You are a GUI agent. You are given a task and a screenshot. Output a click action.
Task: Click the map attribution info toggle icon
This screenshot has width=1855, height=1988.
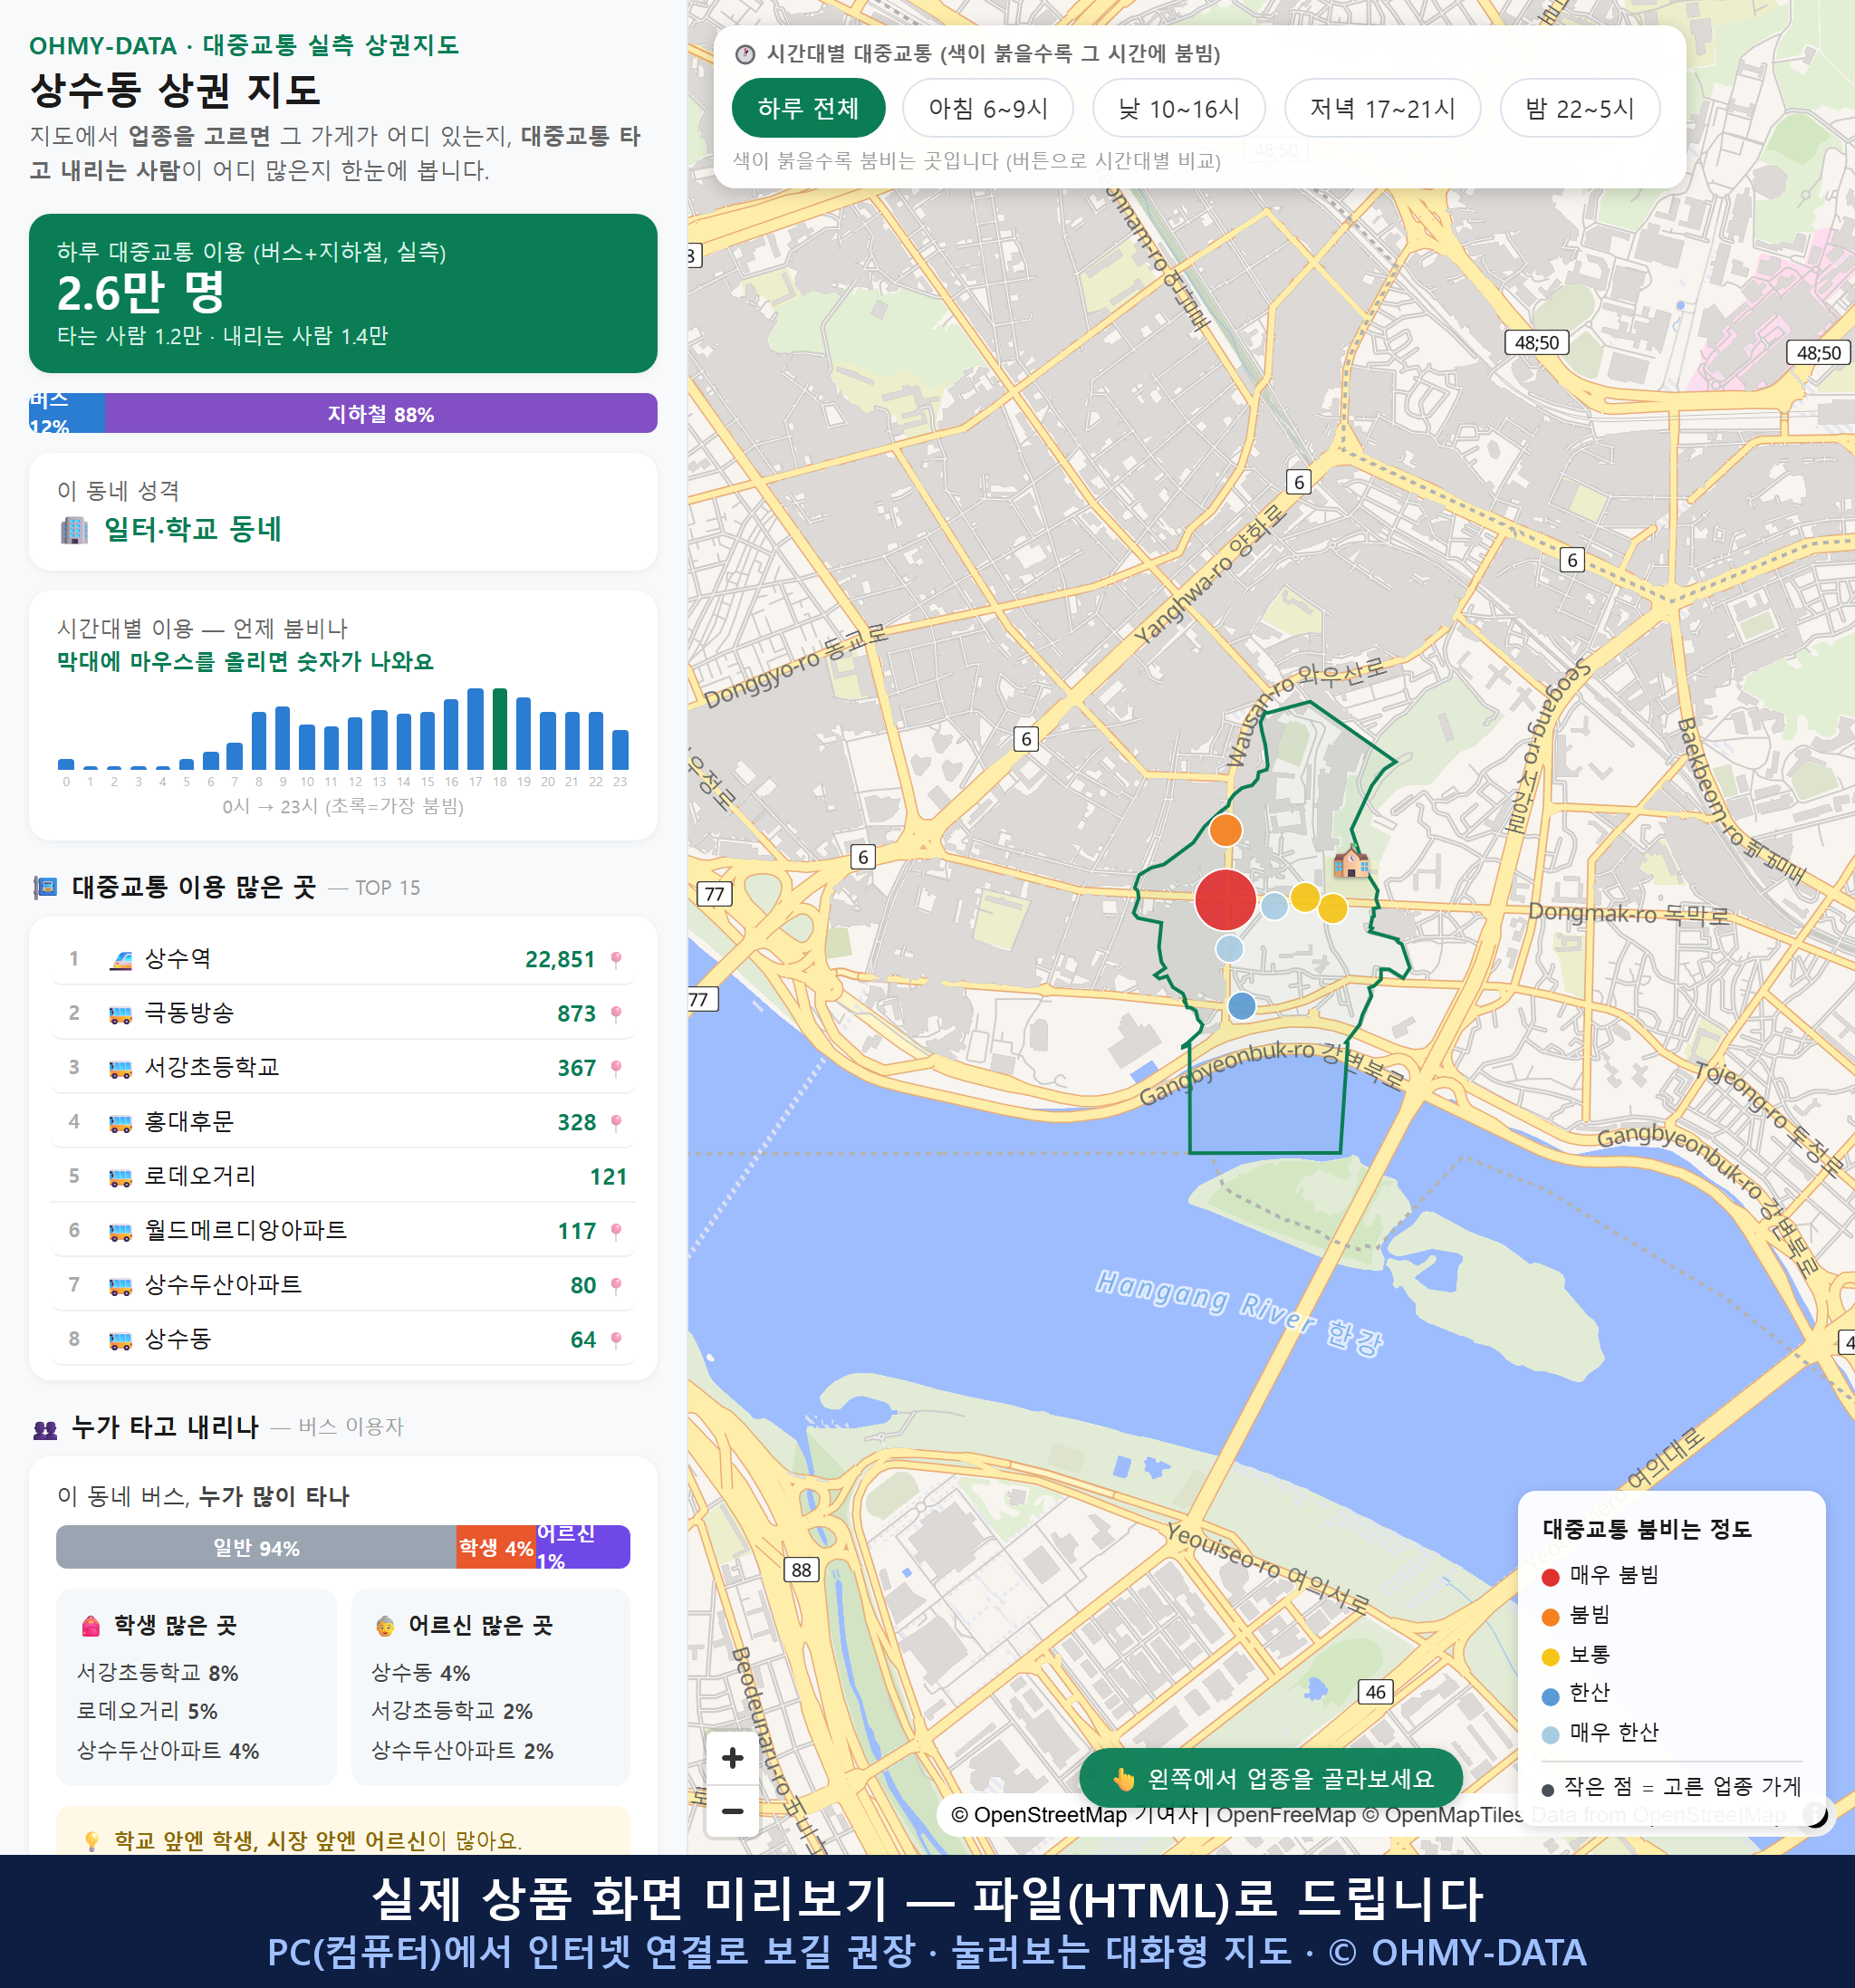click(1815, 1813)
